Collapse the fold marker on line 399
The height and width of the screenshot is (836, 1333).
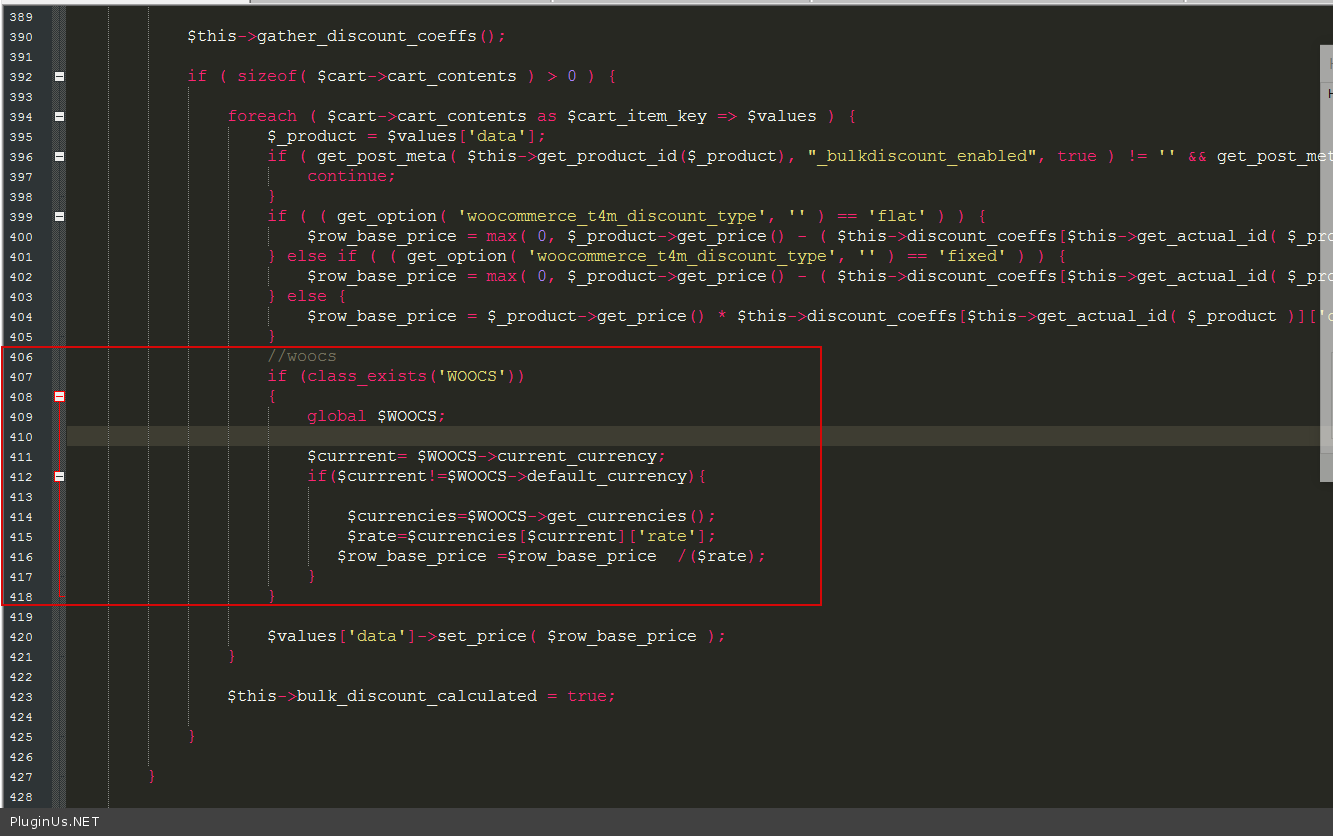pos(59,216)
